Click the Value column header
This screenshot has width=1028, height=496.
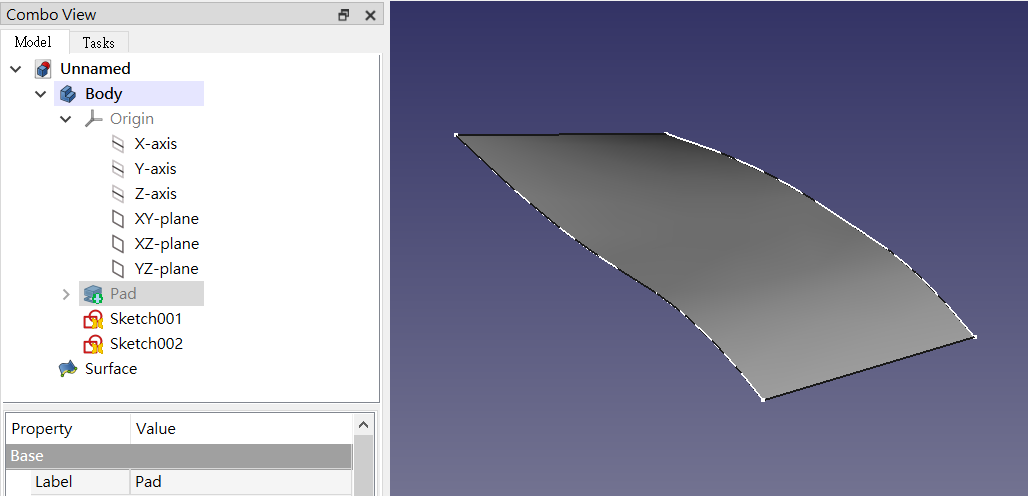[241, 429]
